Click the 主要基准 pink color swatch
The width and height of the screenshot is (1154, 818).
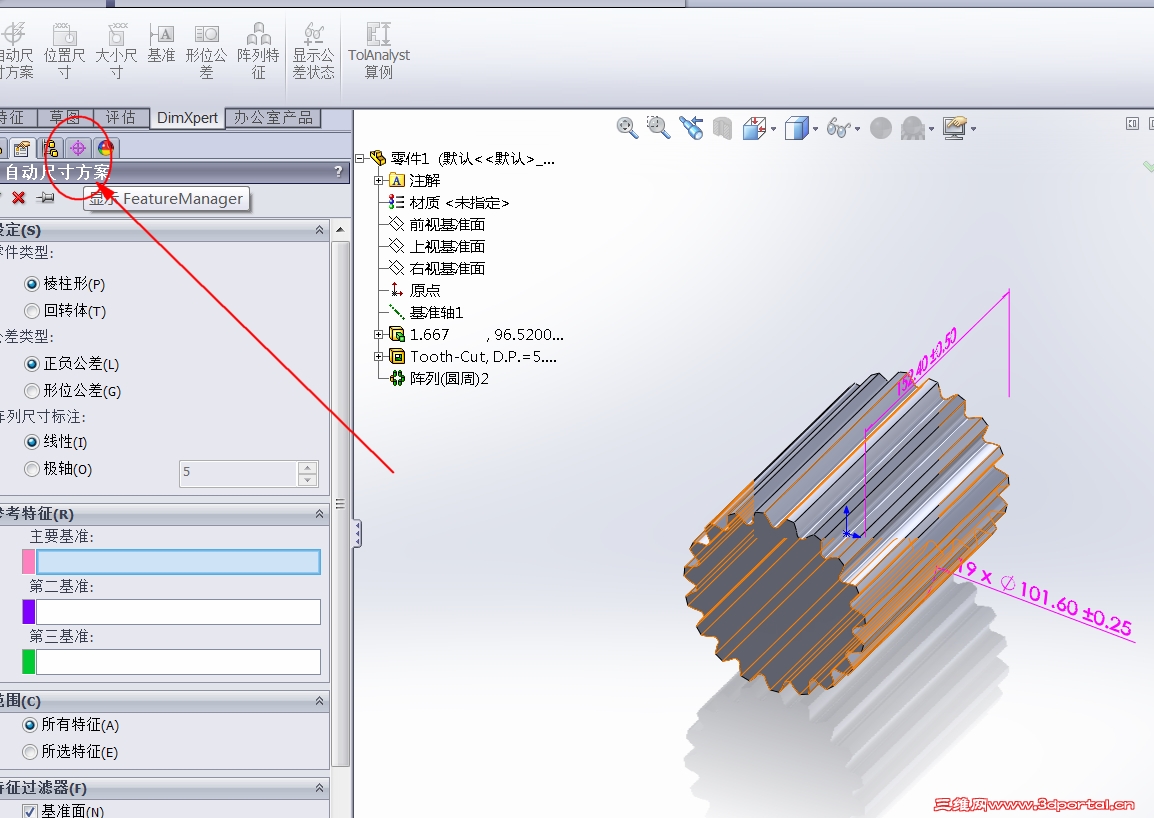pos(29,563)
